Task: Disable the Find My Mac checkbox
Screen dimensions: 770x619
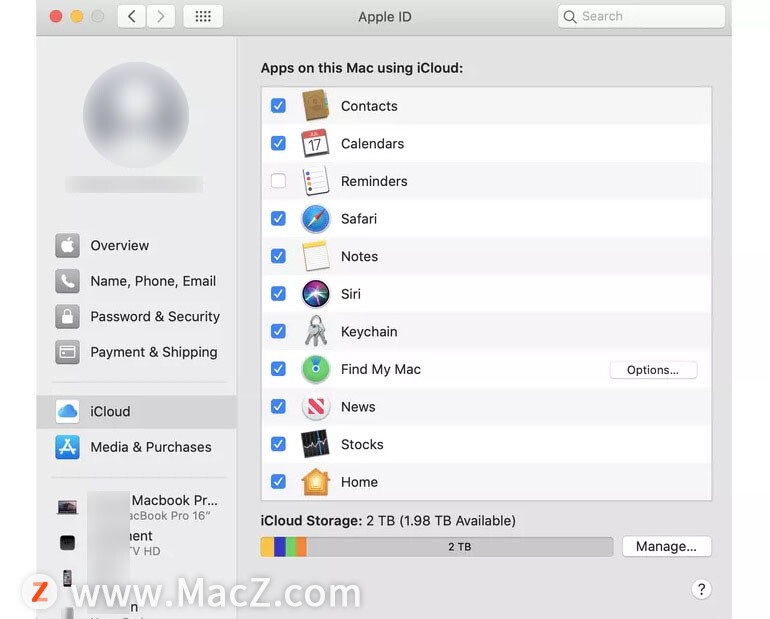Action: pyautogui.click(x=278, y=369)
